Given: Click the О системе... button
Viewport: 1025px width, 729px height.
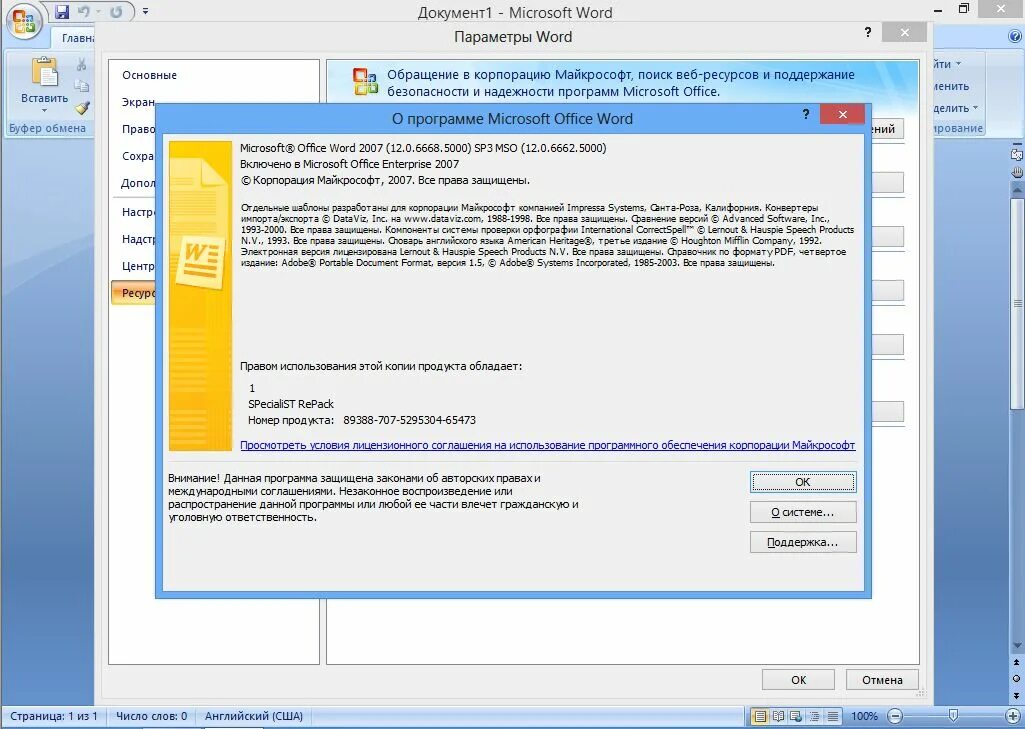Looking at the screenshot, I should point(803,512).
